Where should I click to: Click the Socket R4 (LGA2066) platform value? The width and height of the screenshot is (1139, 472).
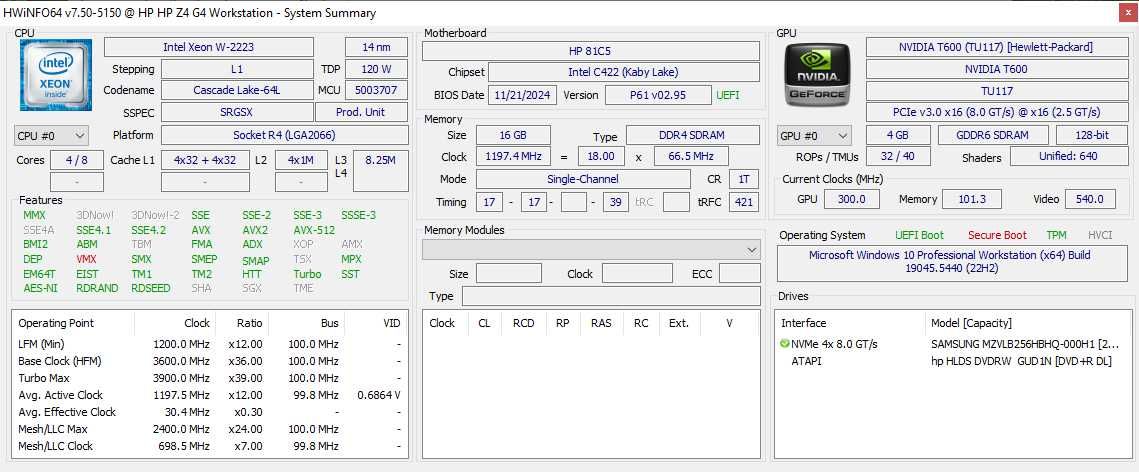coord(284,135)
